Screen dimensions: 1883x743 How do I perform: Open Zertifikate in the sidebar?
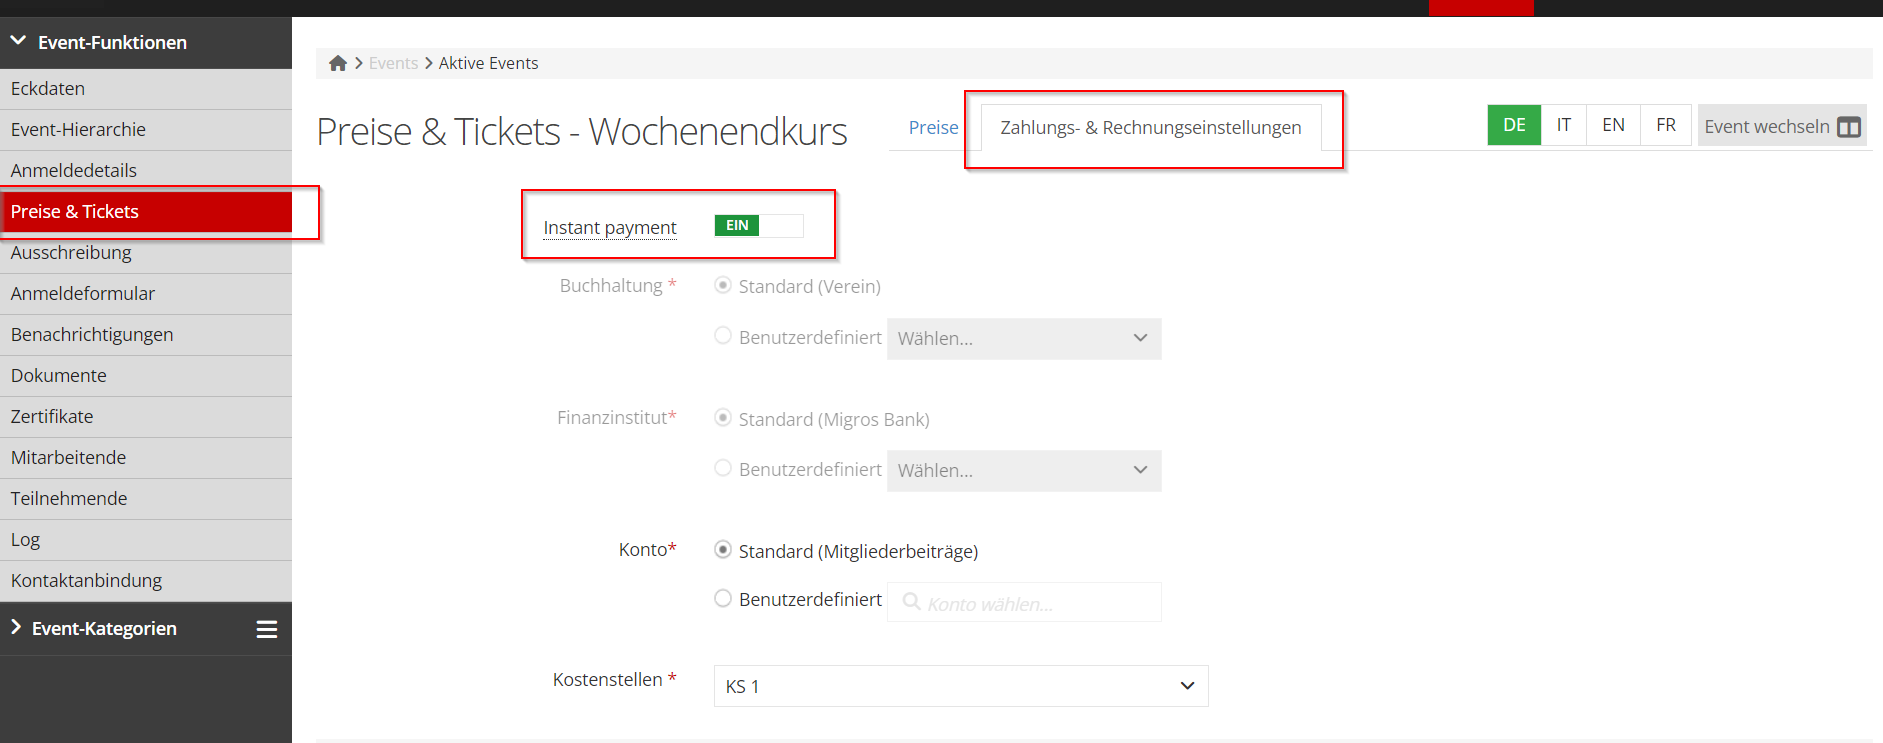tap(146, 417)
